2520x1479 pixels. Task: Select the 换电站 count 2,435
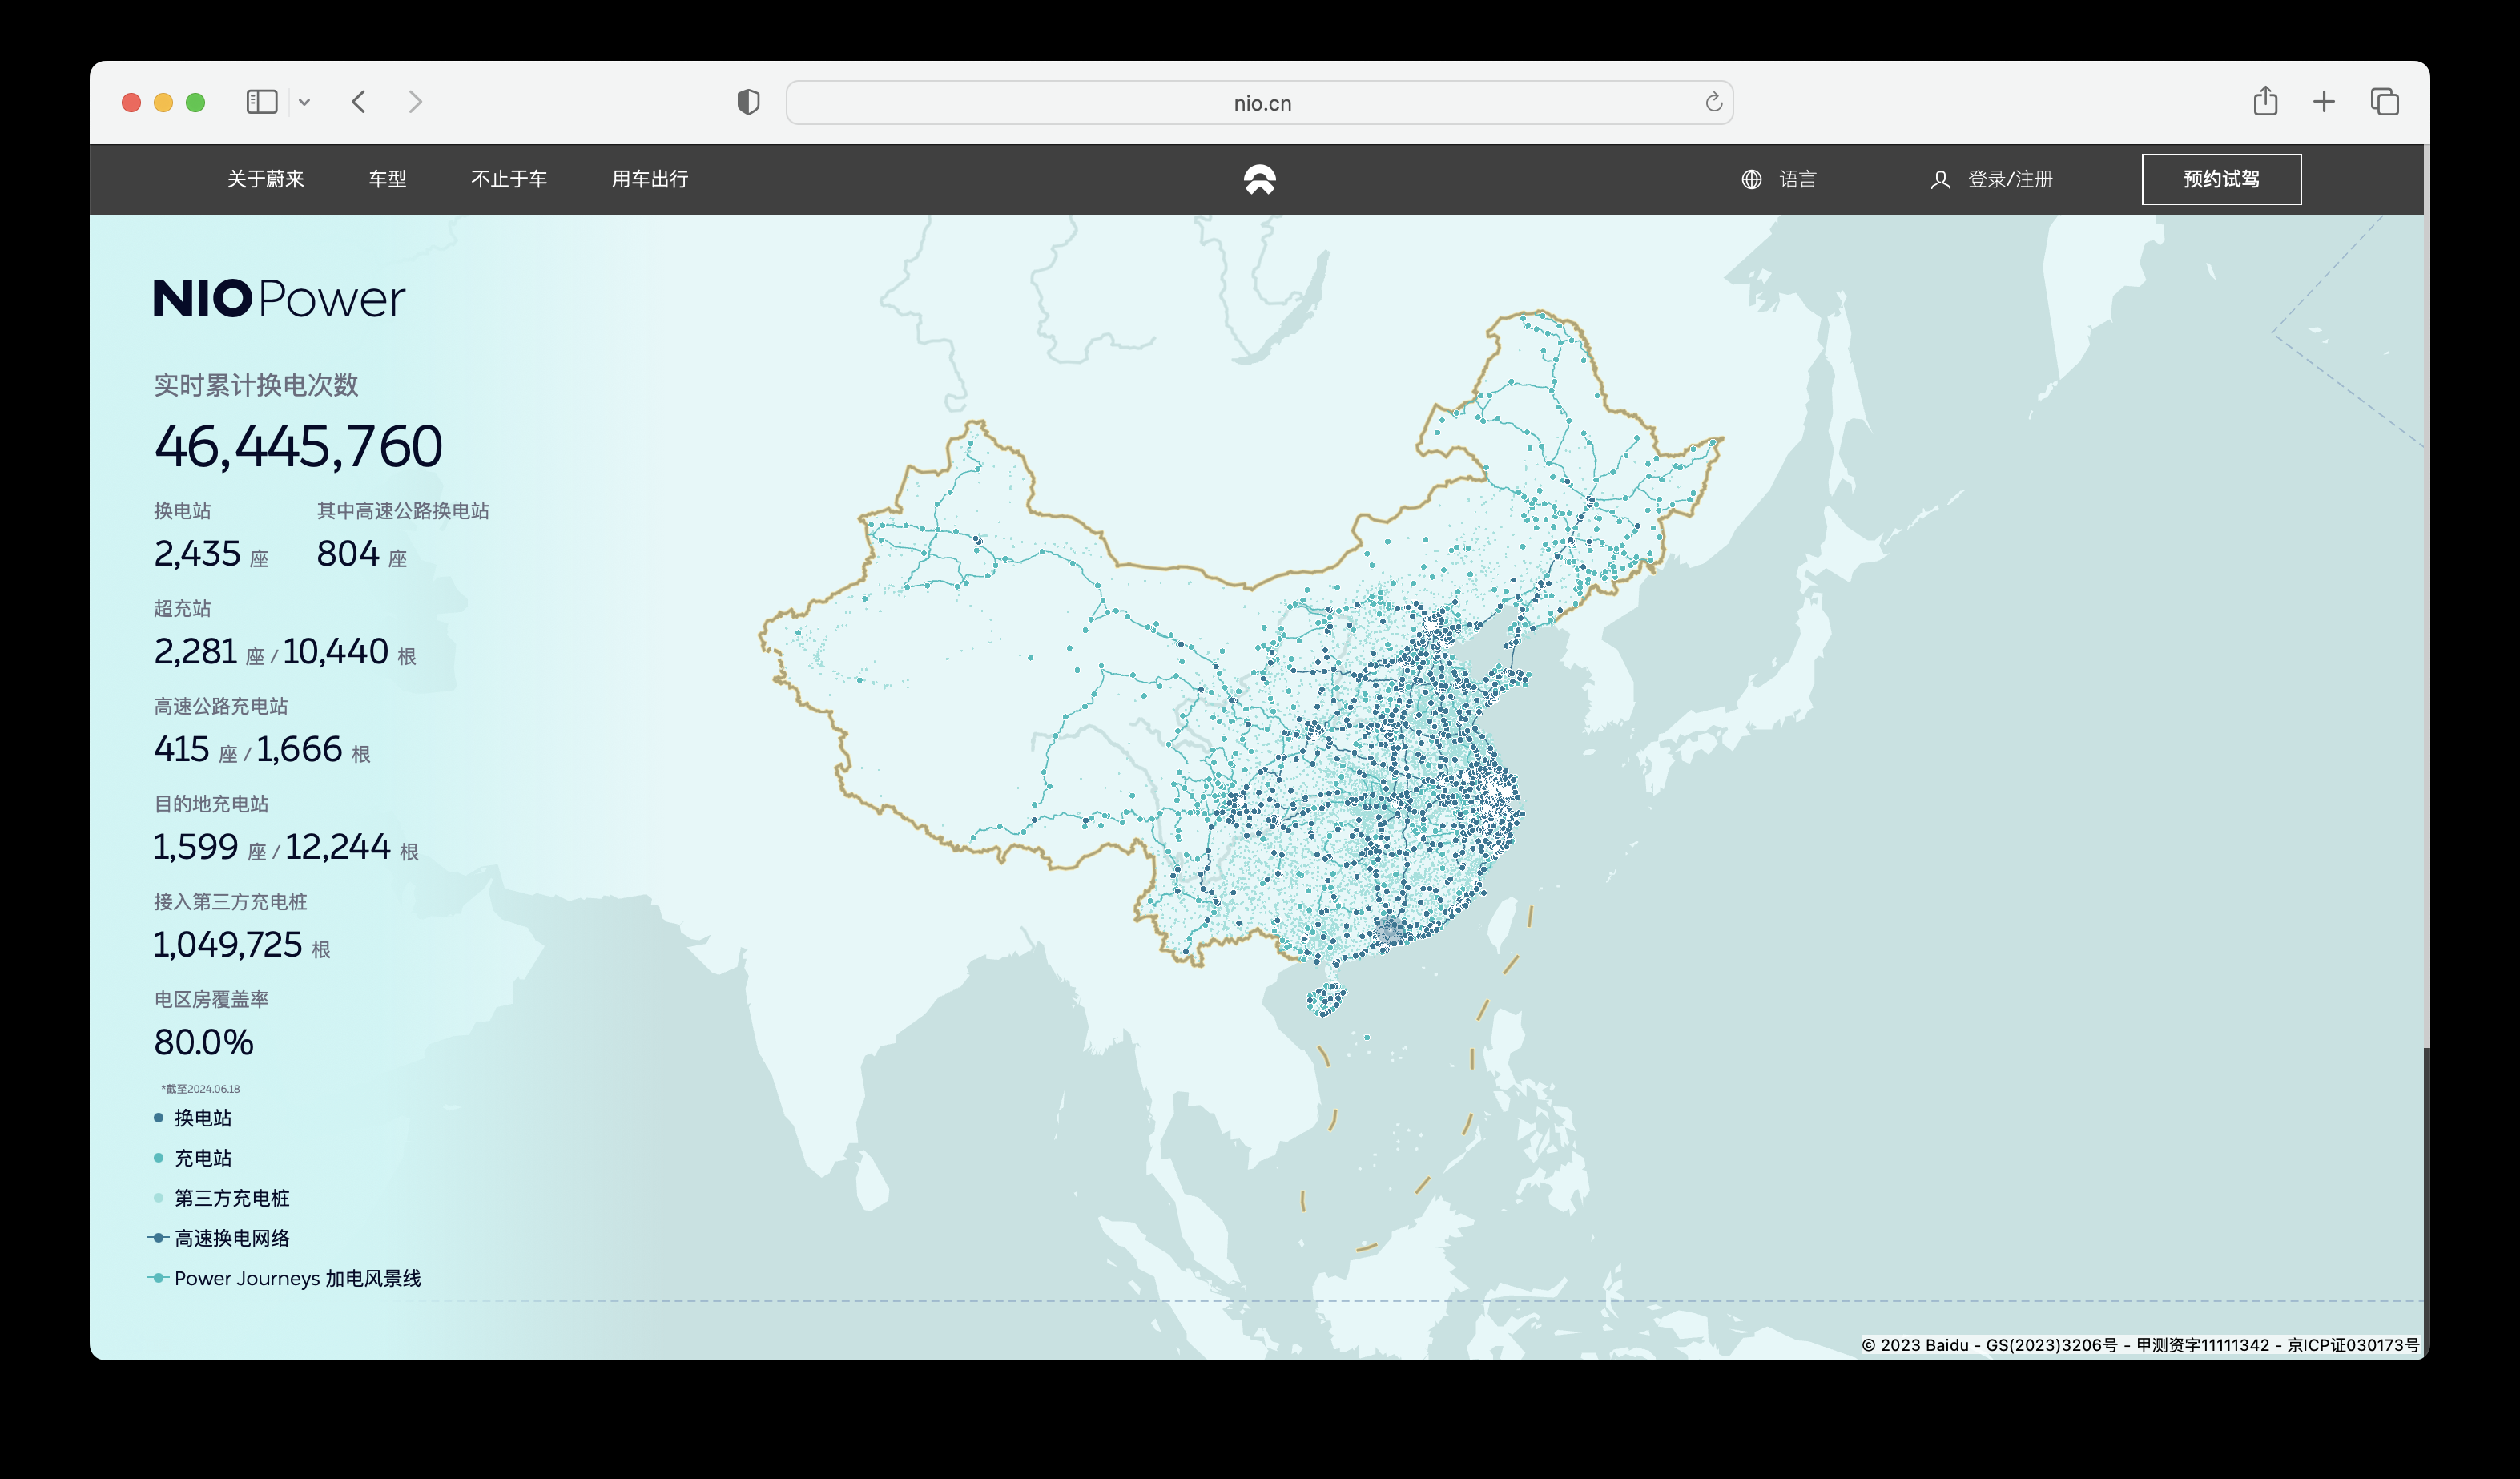(x=197, y=554)
